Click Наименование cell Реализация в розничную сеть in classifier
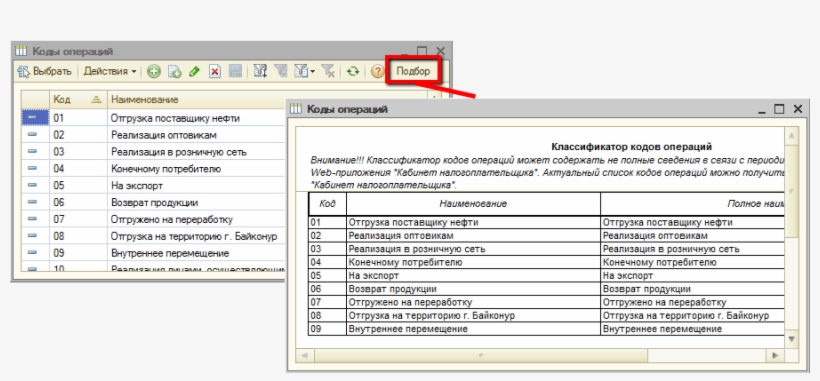Screen dimensions: 820x381 [x=473, y=249]
